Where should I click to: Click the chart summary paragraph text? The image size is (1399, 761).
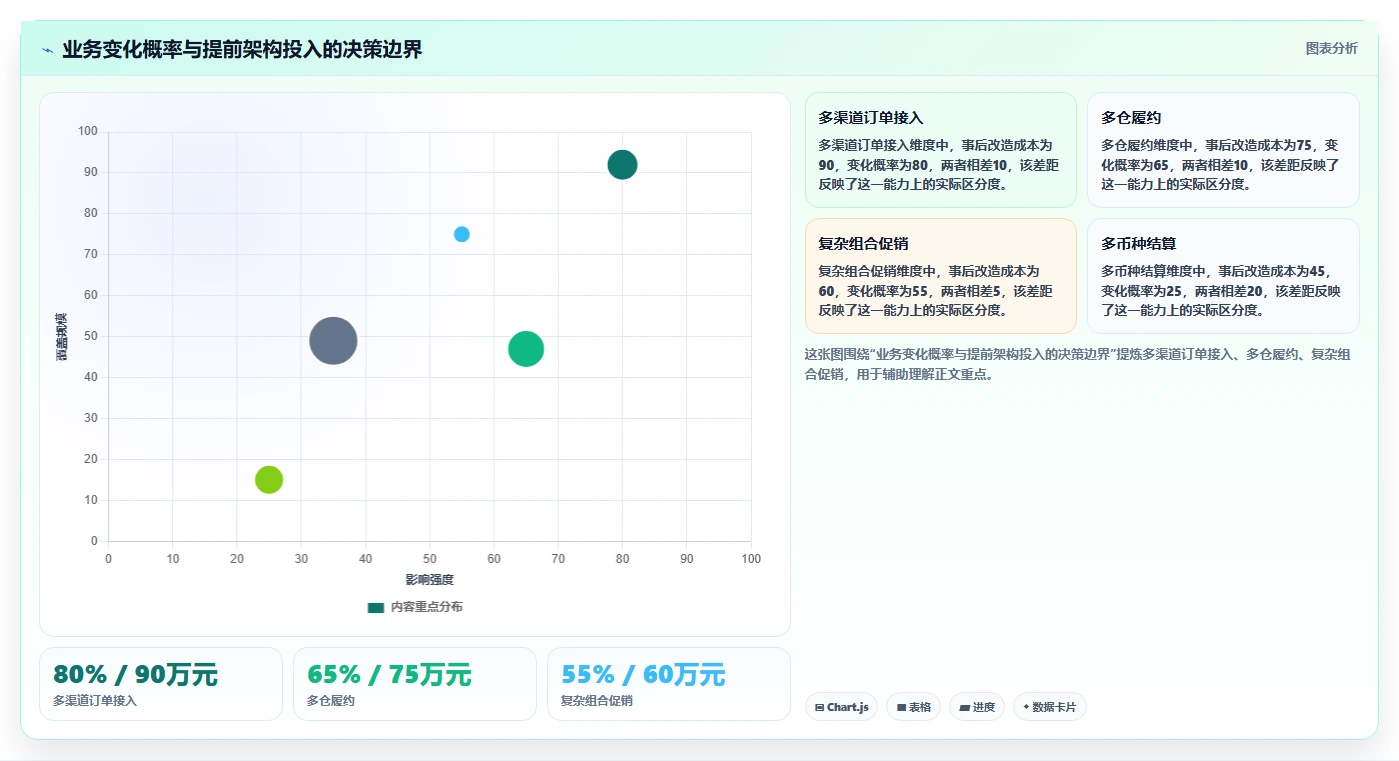coord(1079,365)
